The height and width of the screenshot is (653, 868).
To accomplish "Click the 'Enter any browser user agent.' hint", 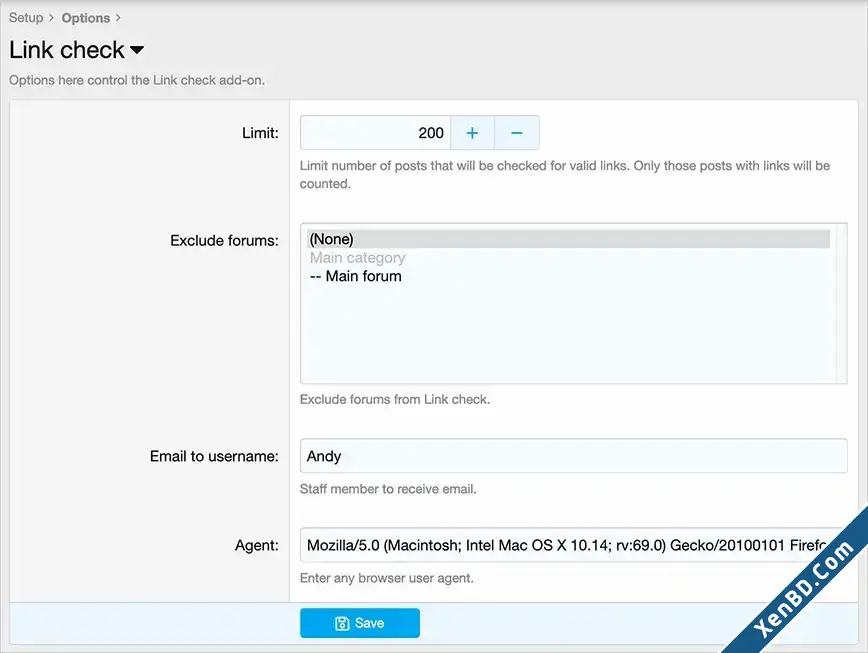I will 386,578.
